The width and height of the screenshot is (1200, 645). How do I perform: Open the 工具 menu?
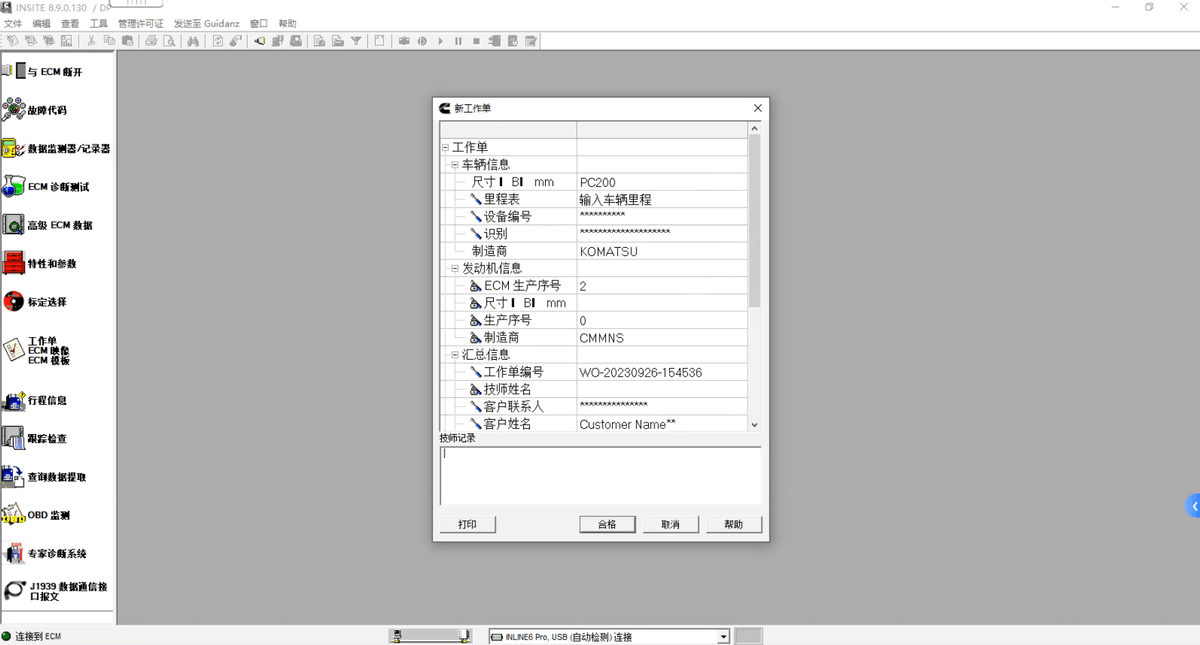coord(99,23)
